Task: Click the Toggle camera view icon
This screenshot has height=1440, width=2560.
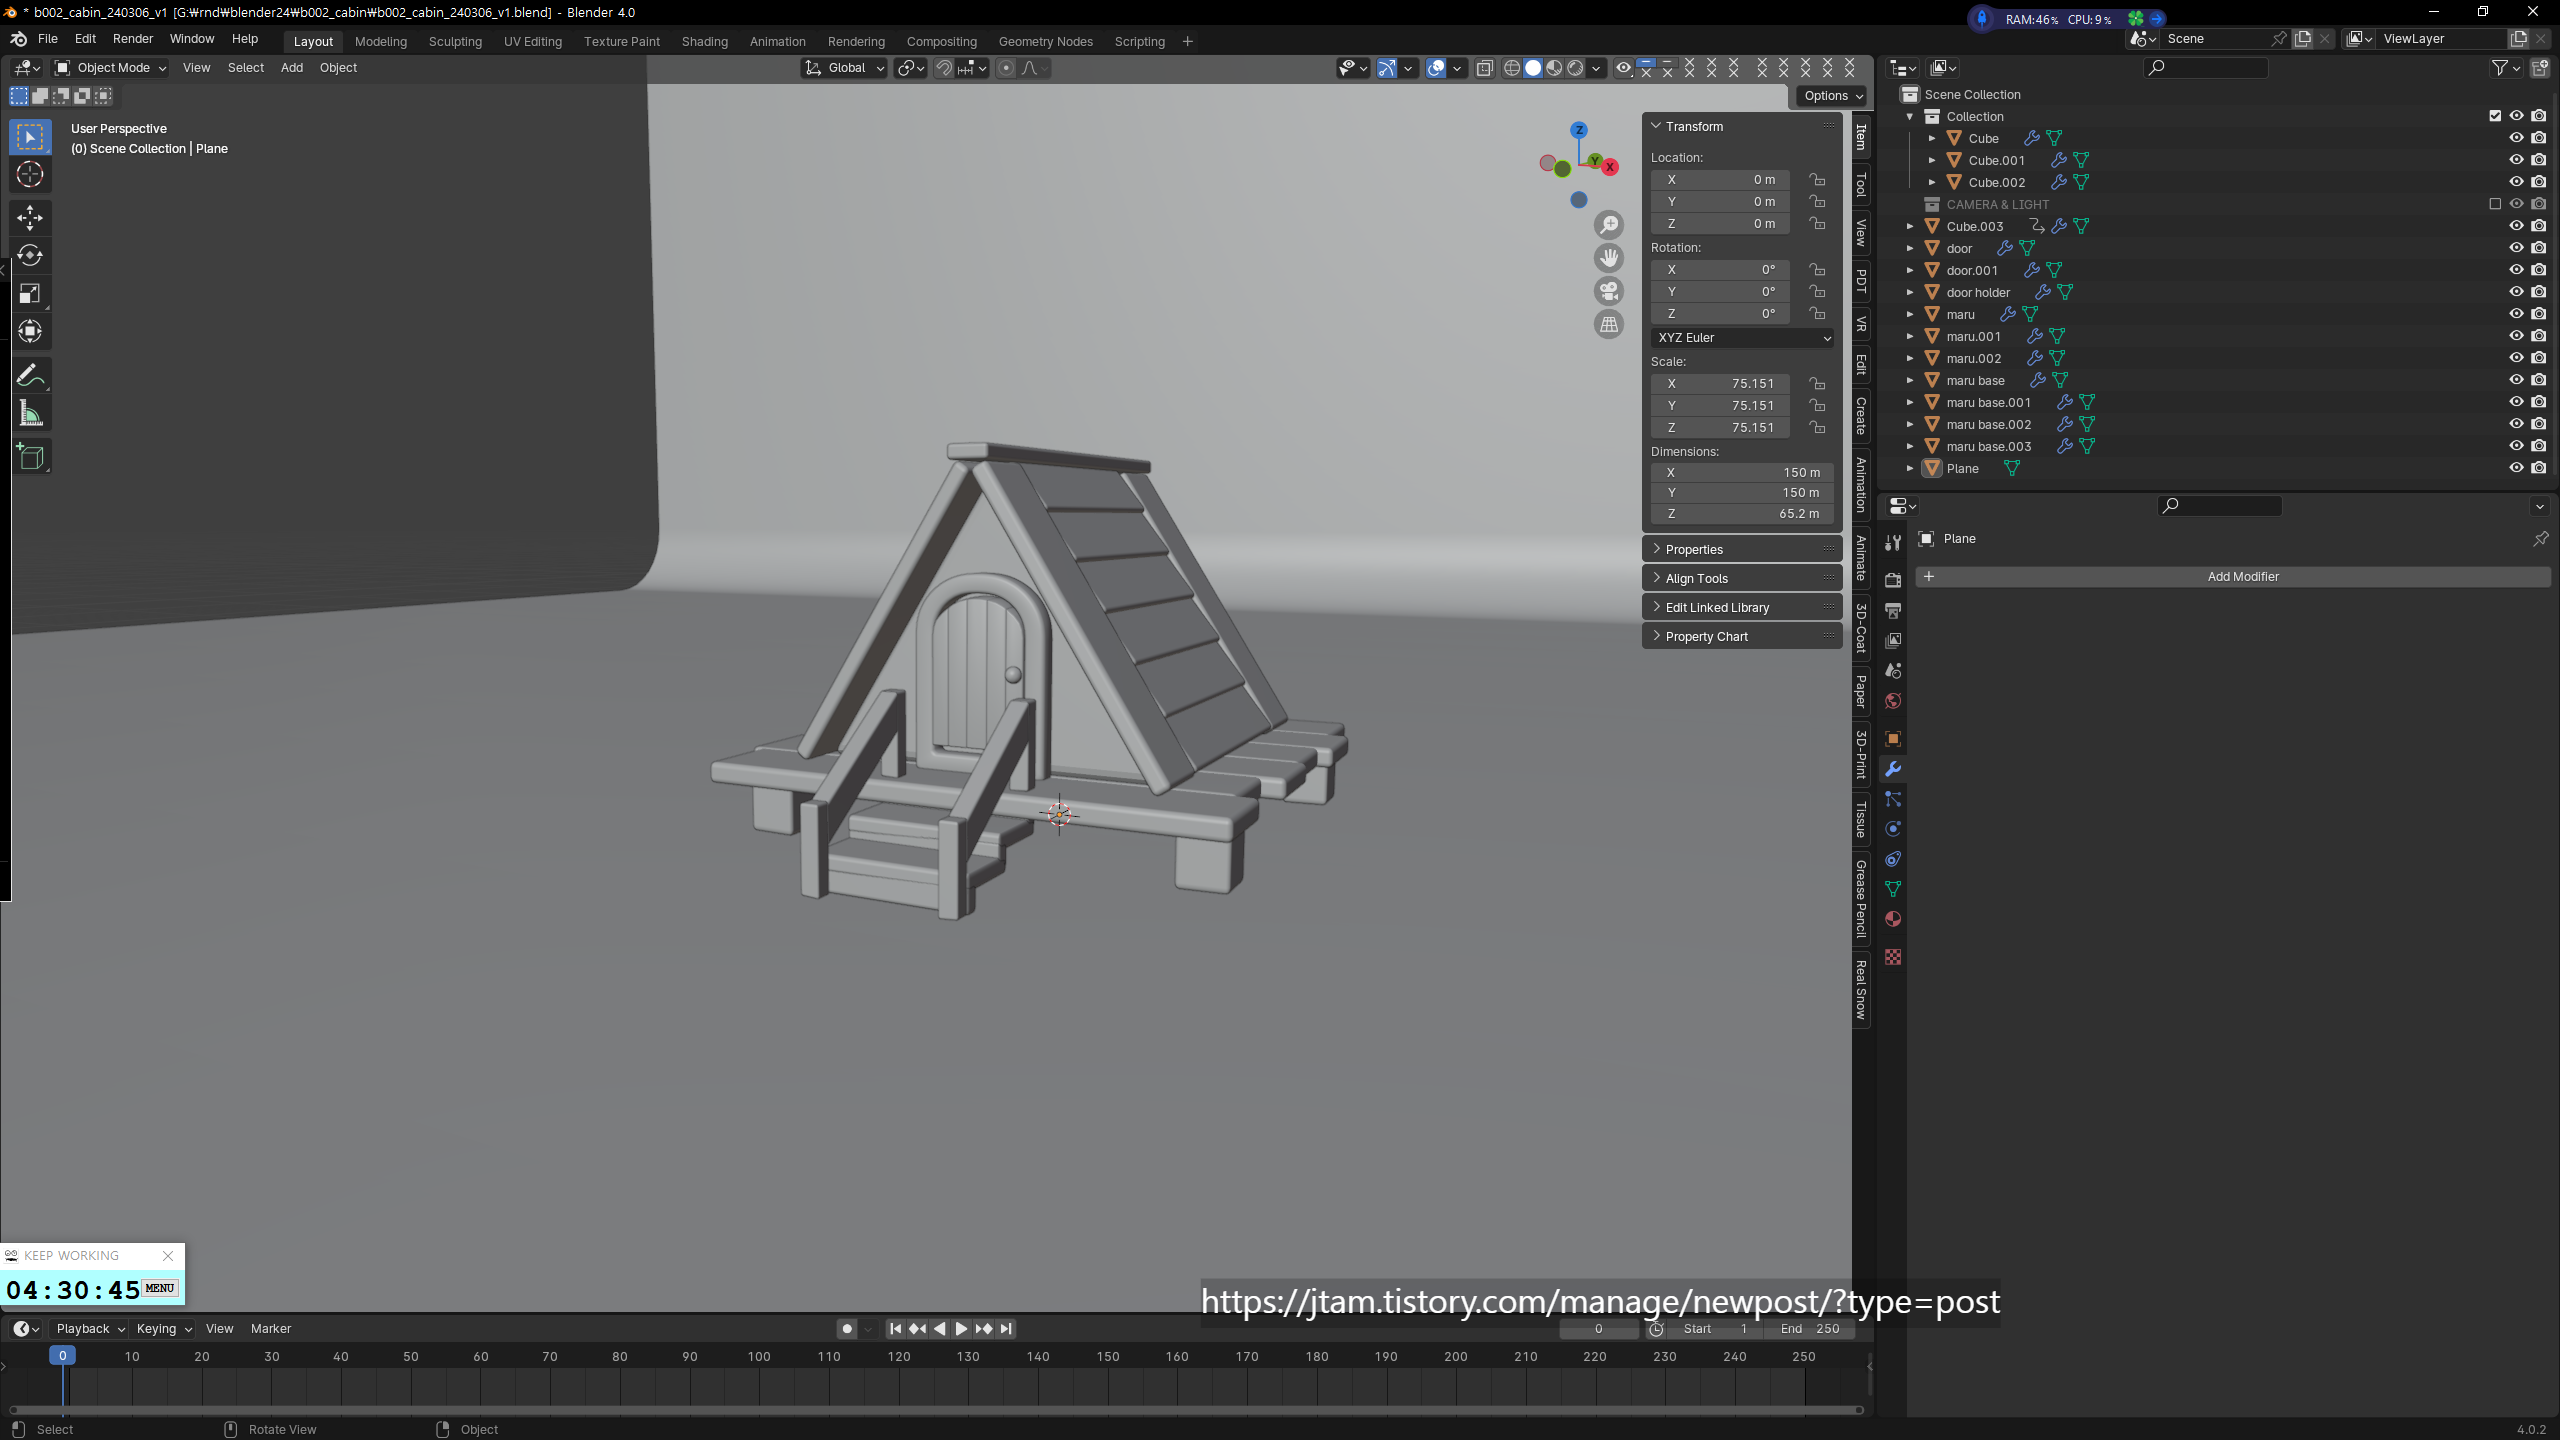Action: tap(1608, 291)
